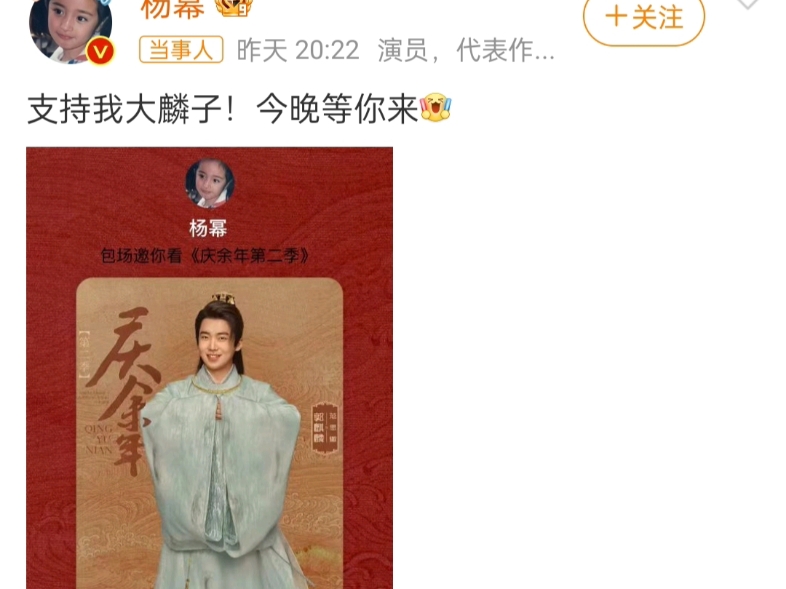Click the orange verified V badge

[x=100, y=52]
